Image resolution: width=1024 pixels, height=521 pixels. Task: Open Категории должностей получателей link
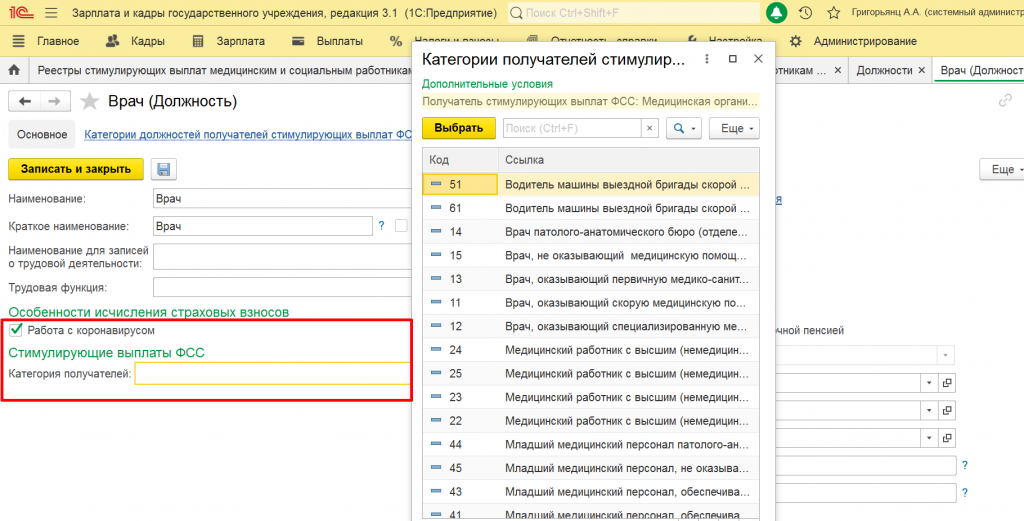tap(248, 134)
